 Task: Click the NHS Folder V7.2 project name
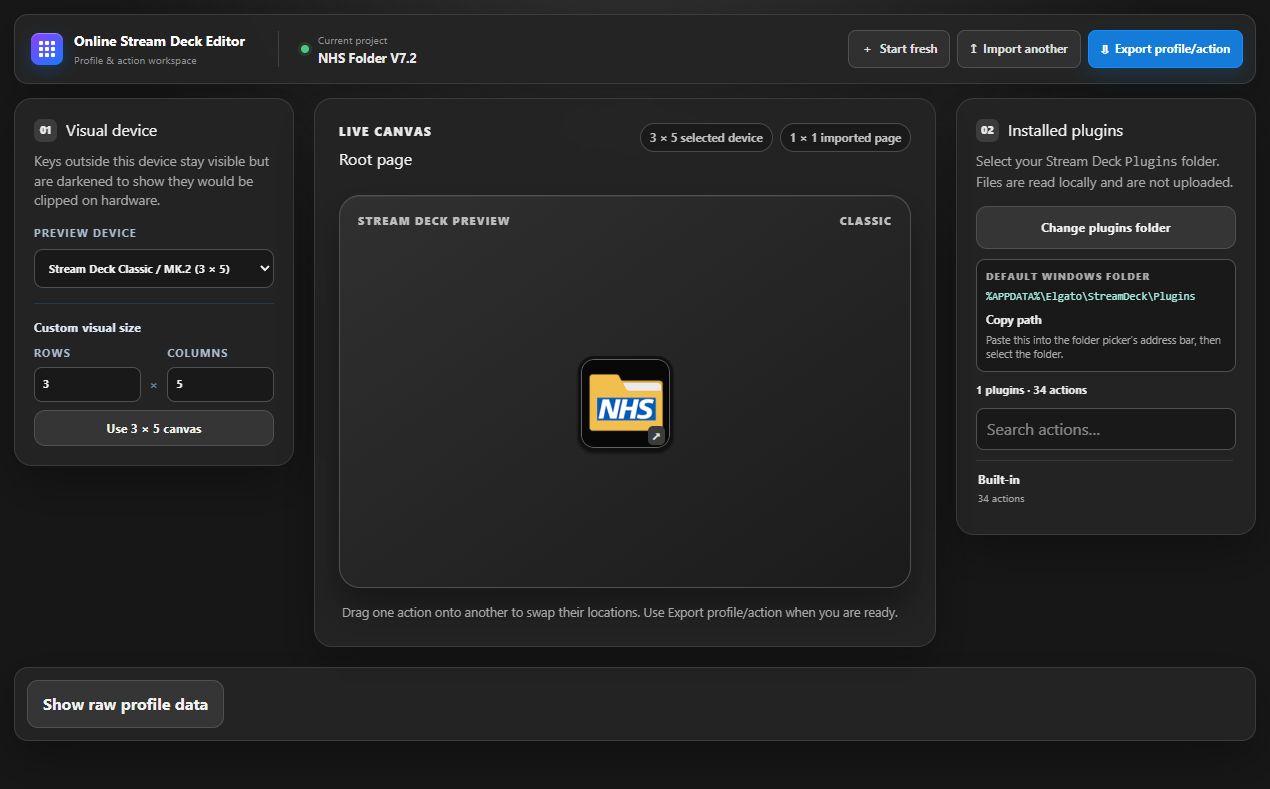(x=367, y=58)
